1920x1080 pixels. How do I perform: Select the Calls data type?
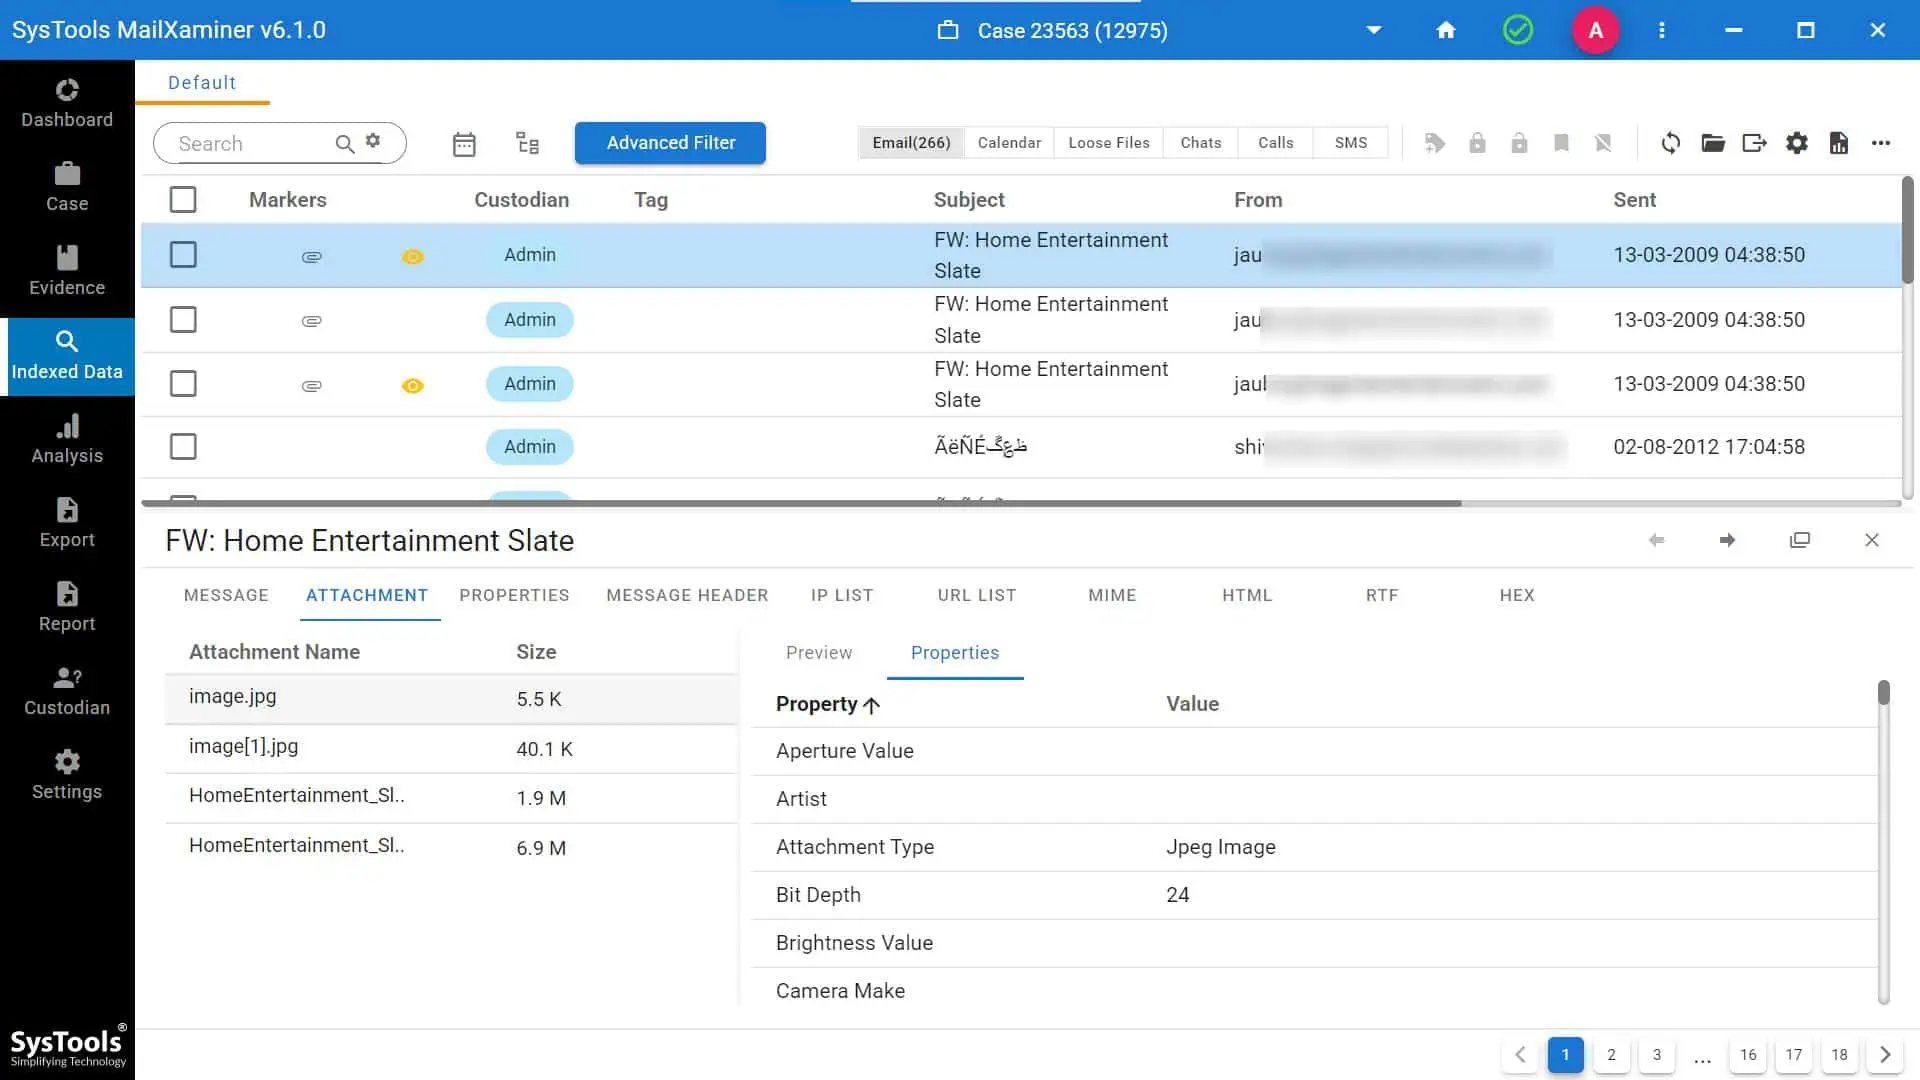[x=1276, y=143]
